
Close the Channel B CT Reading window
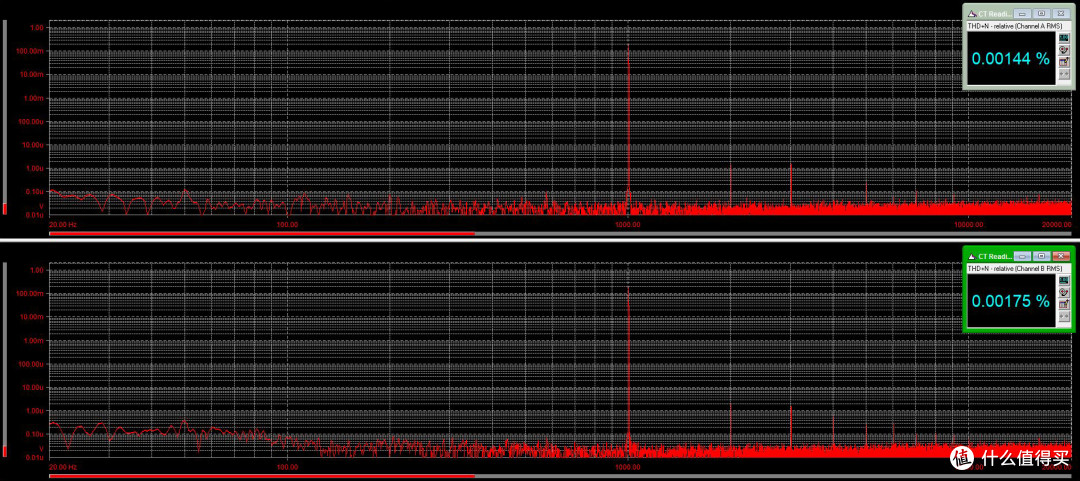pos(1061,256)
